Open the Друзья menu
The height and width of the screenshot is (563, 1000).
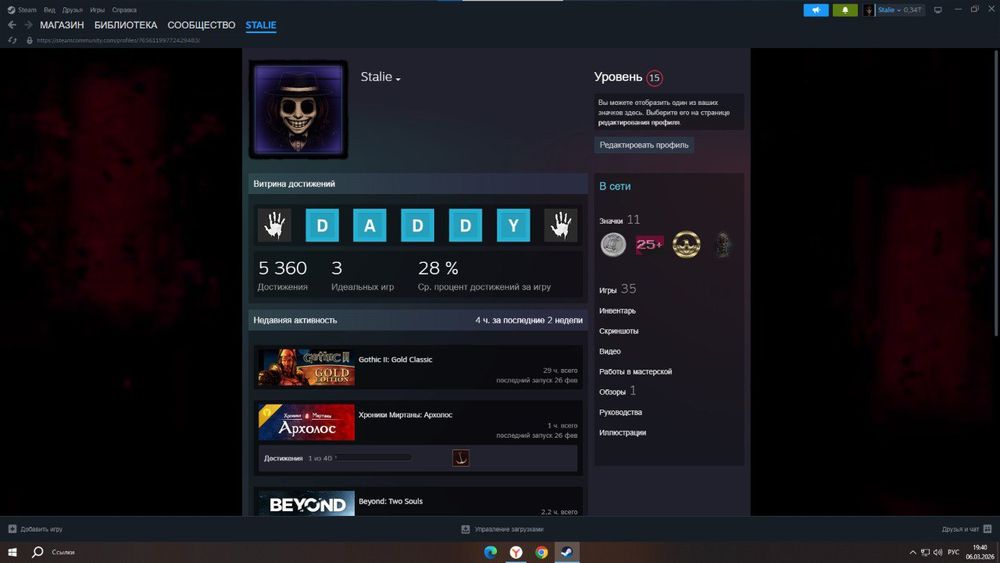tap(72, 10)
